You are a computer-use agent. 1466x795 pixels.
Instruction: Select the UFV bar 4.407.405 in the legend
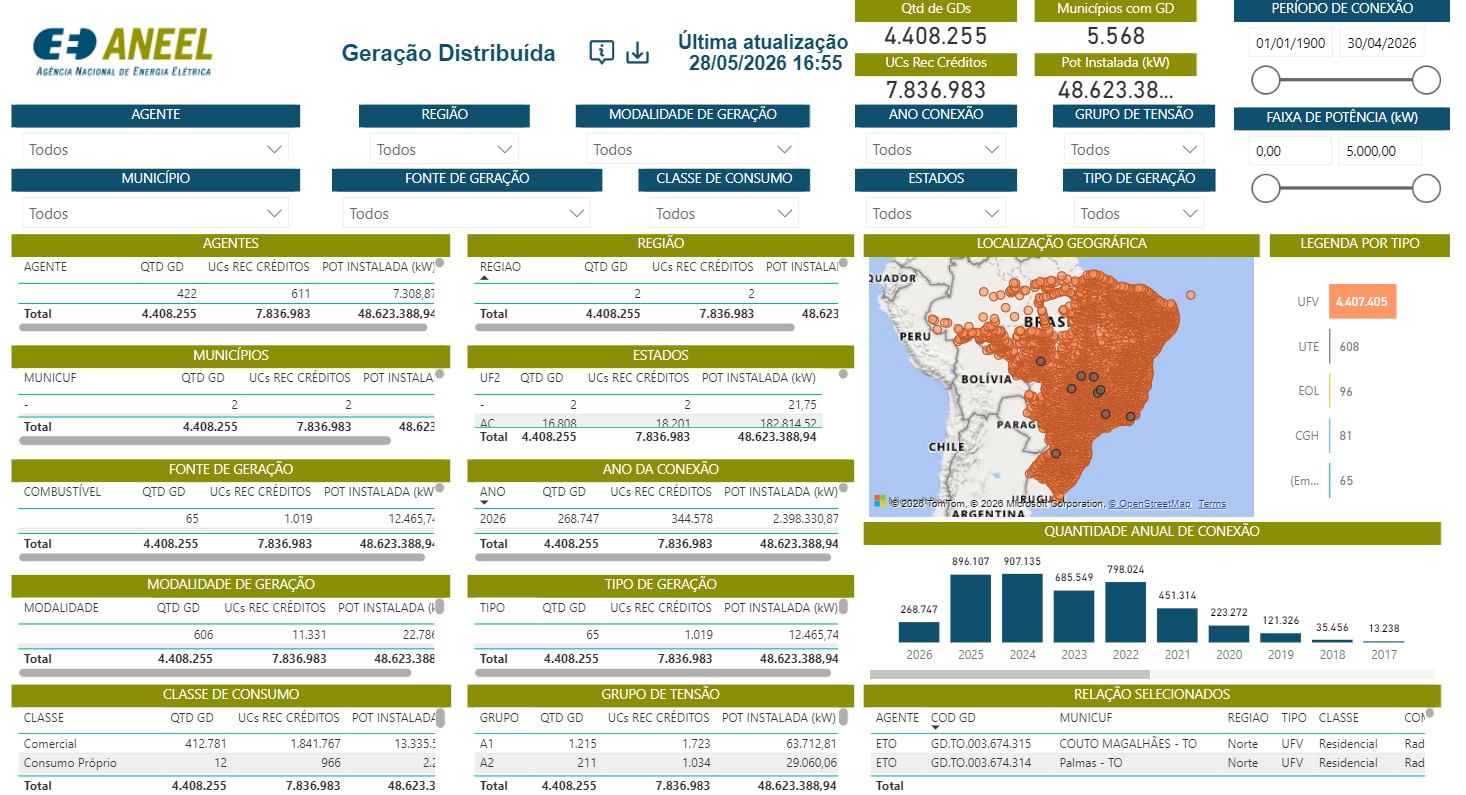pyautogui.click(x=1362, y=301)
